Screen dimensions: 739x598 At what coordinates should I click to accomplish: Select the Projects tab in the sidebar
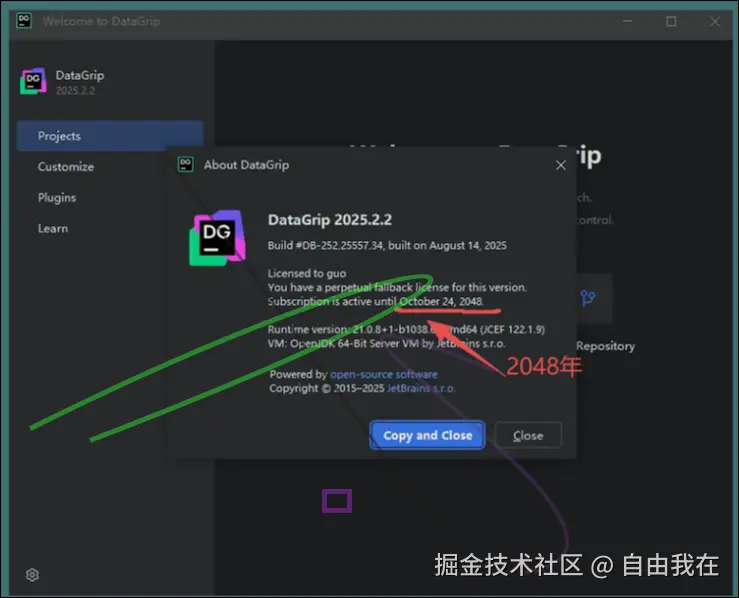(110, 136)
